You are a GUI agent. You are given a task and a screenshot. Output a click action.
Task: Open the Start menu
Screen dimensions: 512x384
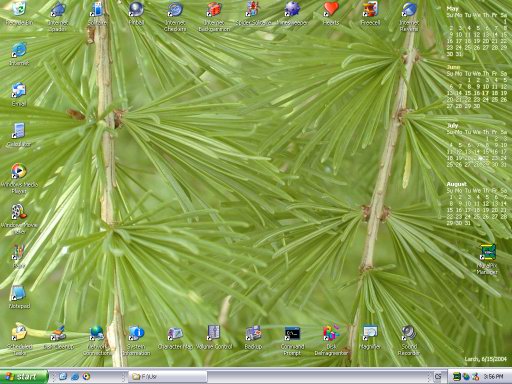pyautogui.click(x=23, y=377)
